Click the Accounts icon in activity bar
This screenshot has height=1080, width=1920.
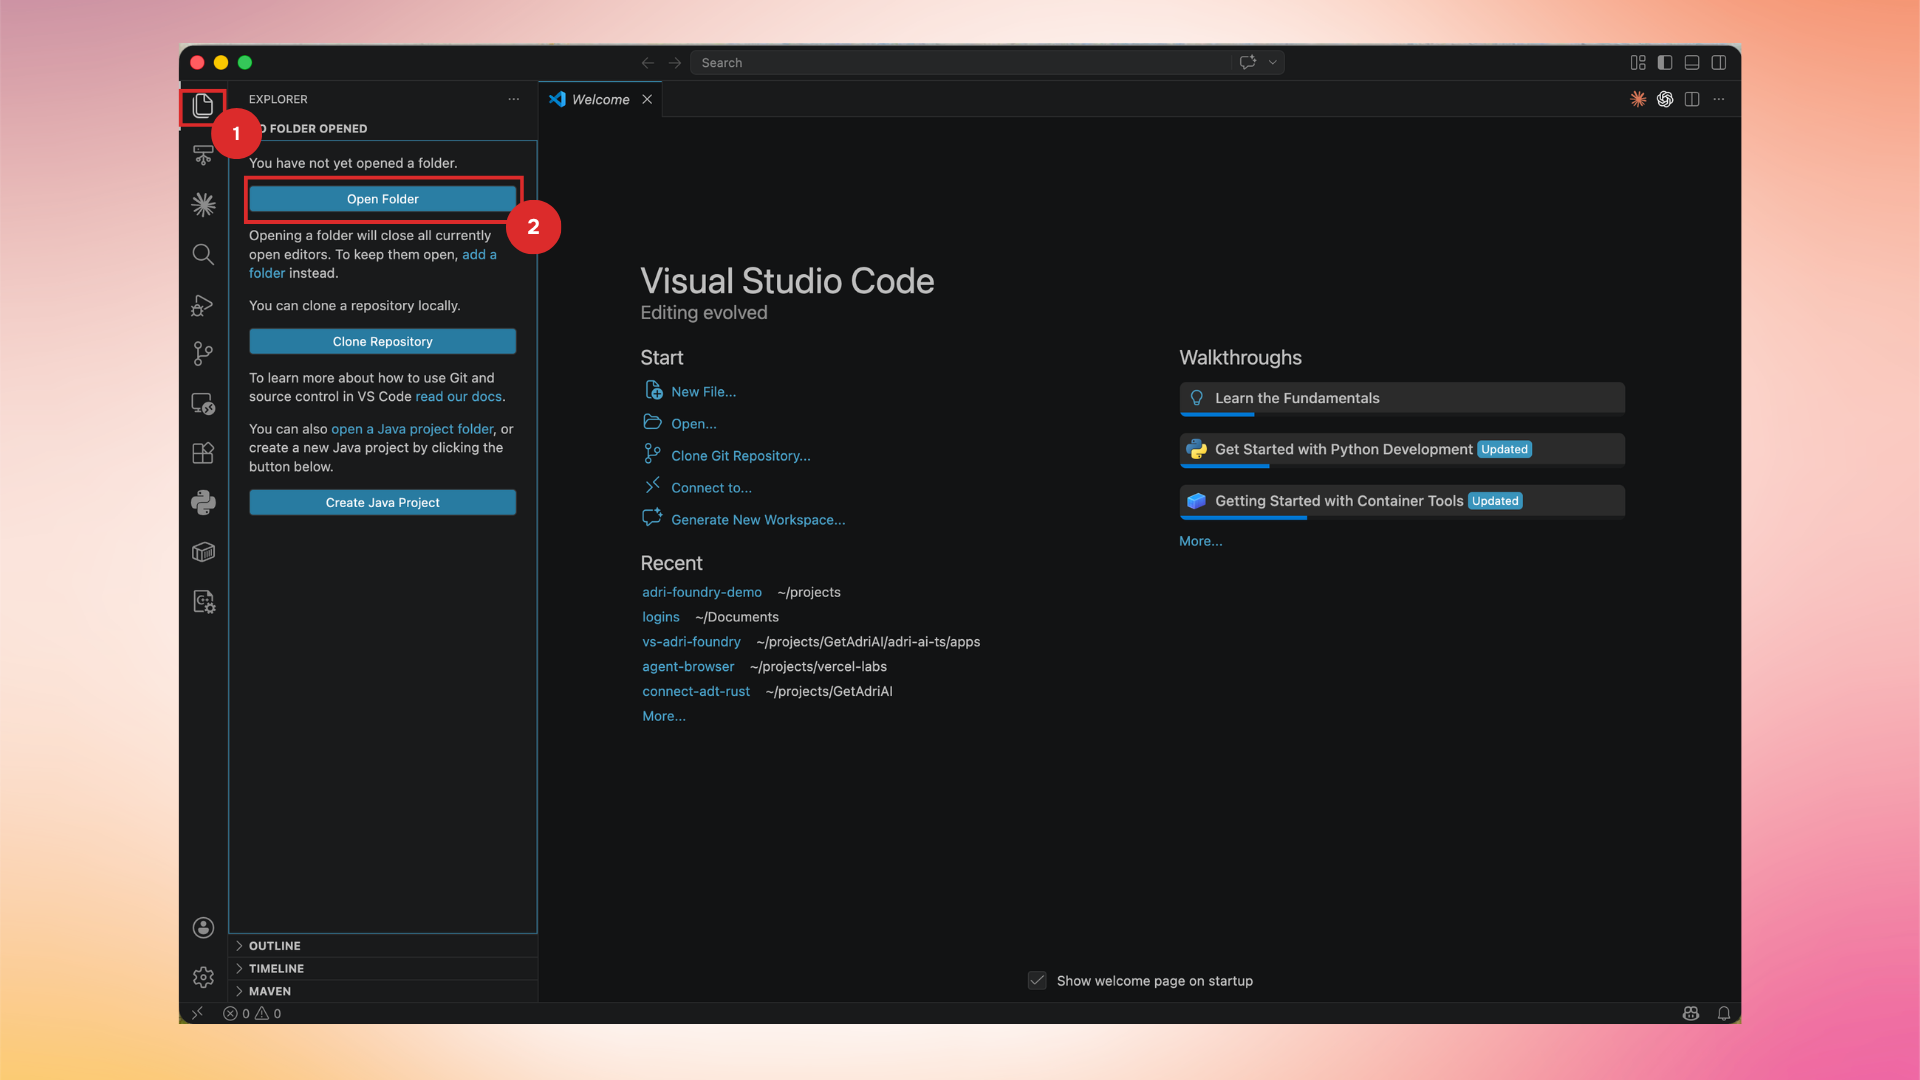click(203, 928)
